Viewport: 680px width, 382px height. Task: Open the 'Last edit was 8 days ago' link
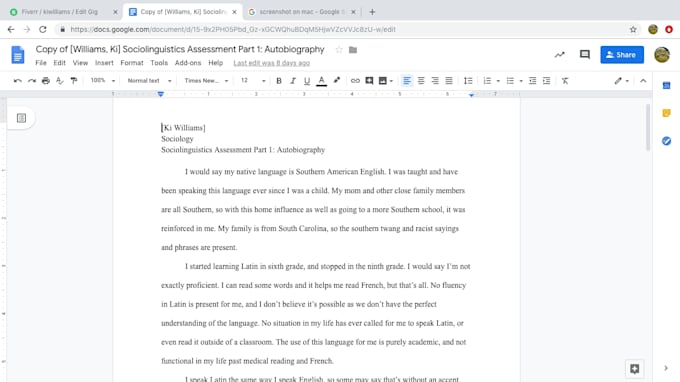271,63
